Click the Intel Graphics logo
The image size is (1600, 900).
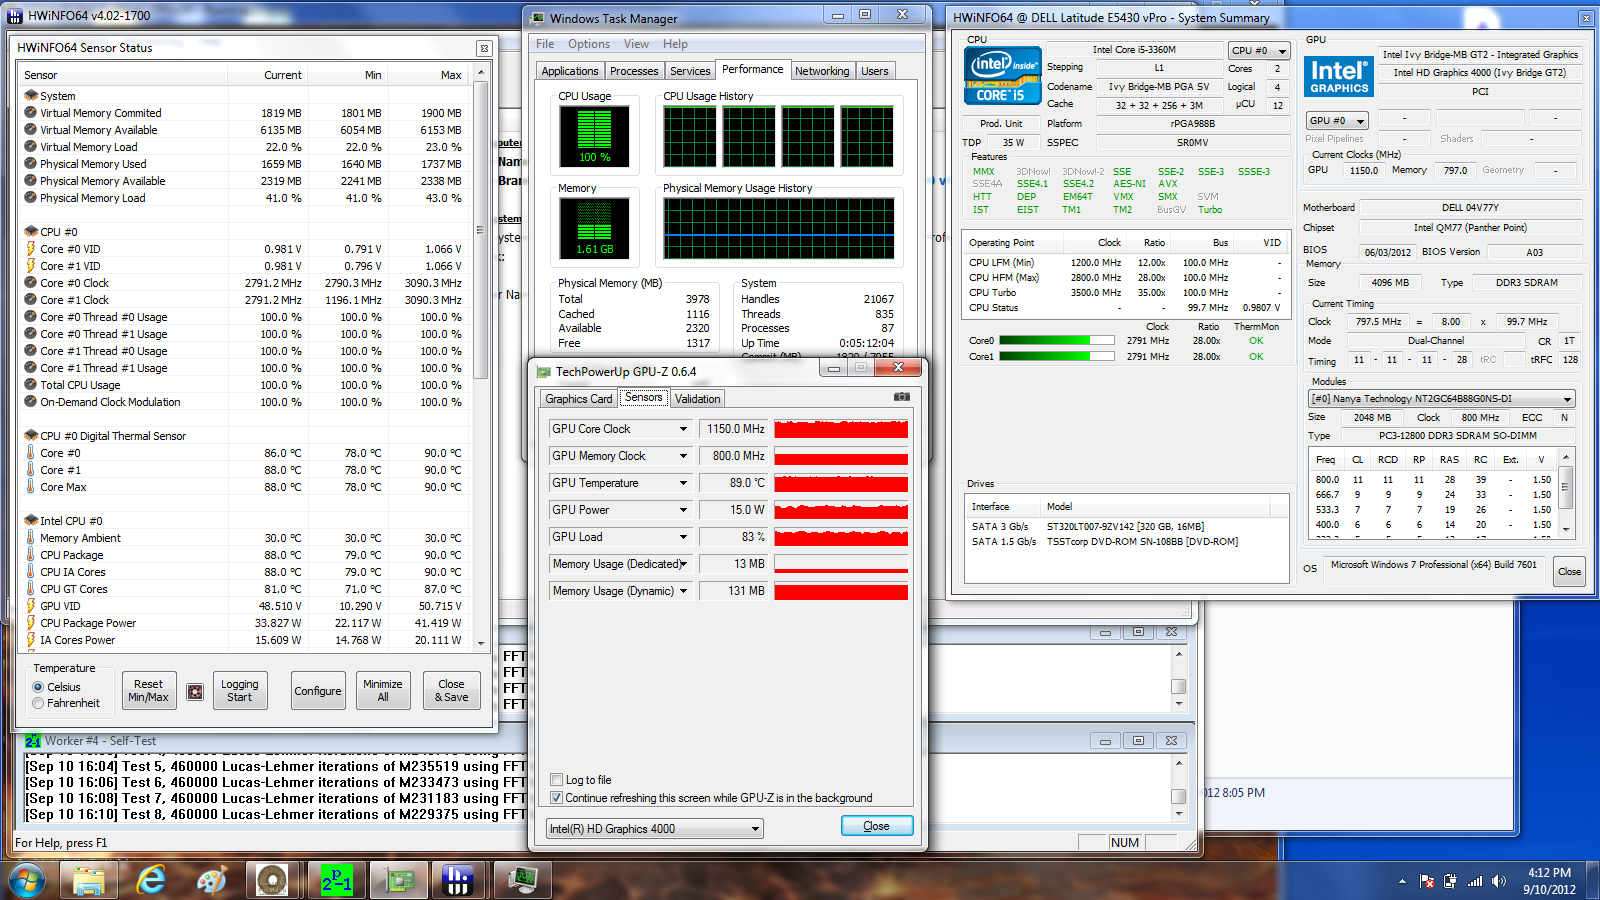(x=1339, y=76)
